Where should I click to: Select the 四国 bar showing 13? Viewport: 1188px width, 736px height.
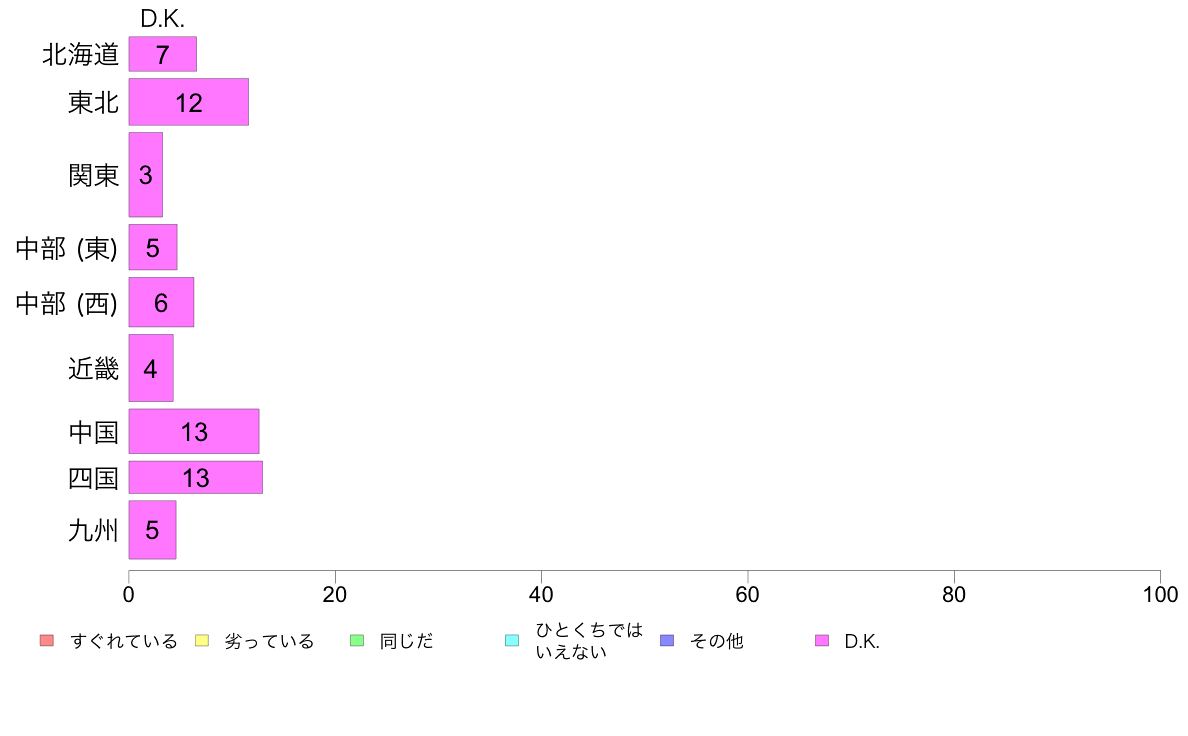point(195,478)
